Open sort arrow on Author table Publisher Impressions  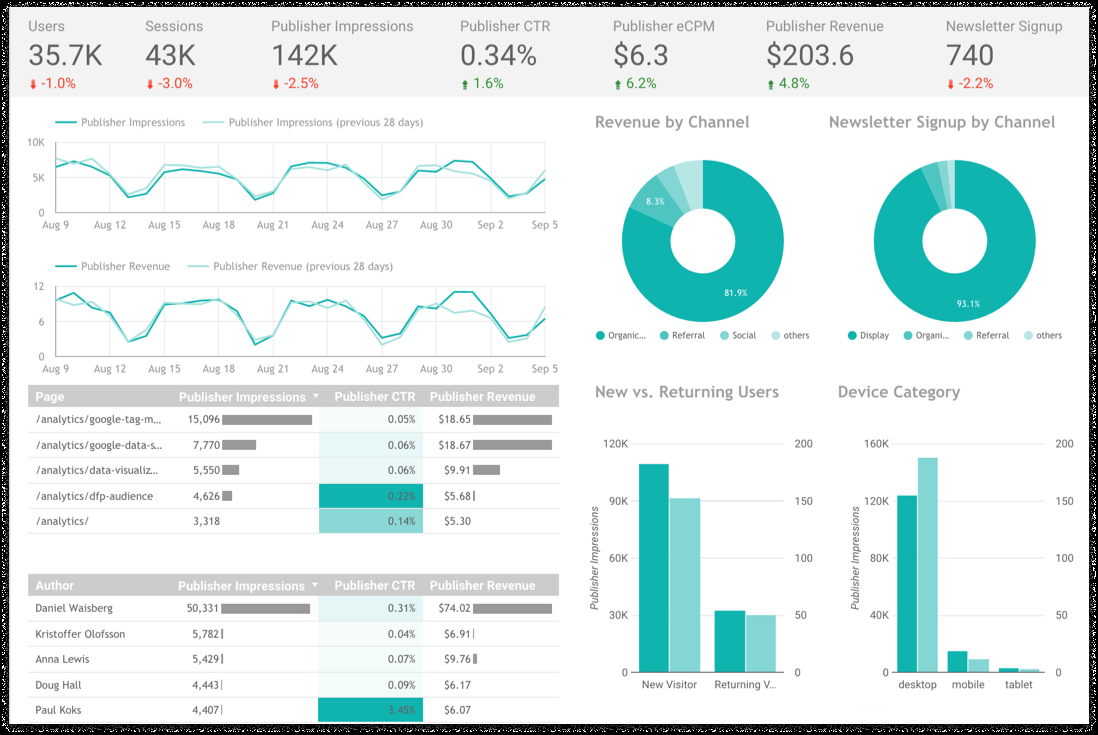[315, 585]
